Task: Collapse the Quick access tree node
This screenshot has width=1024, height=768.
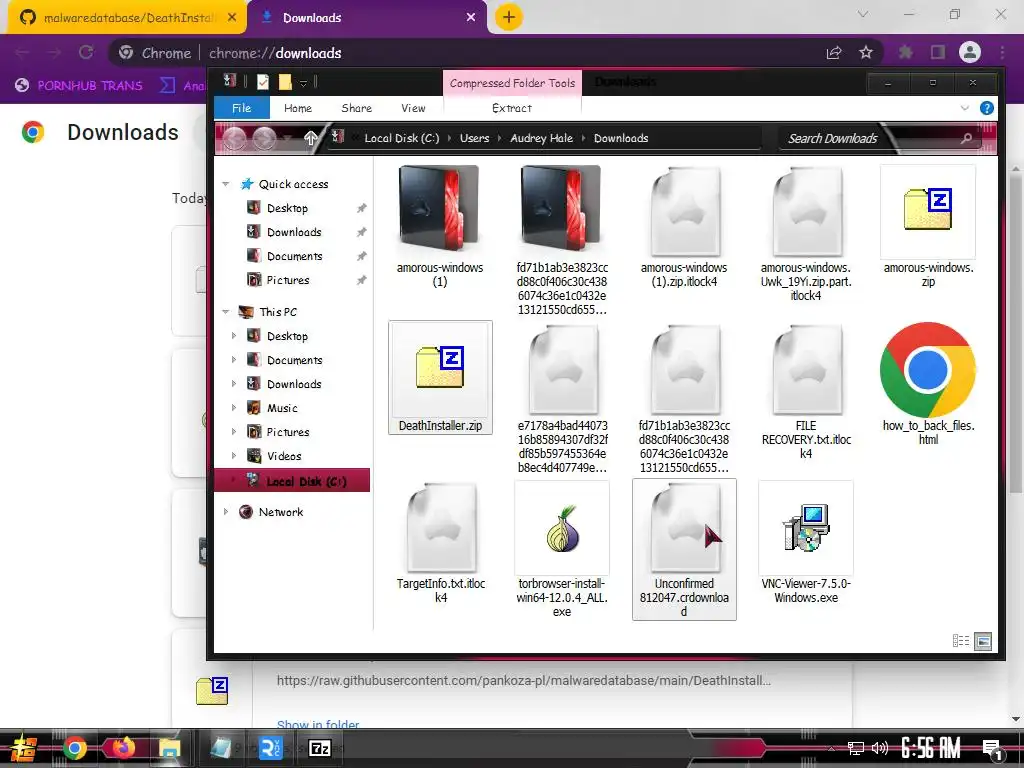Action: click(226, 184)
